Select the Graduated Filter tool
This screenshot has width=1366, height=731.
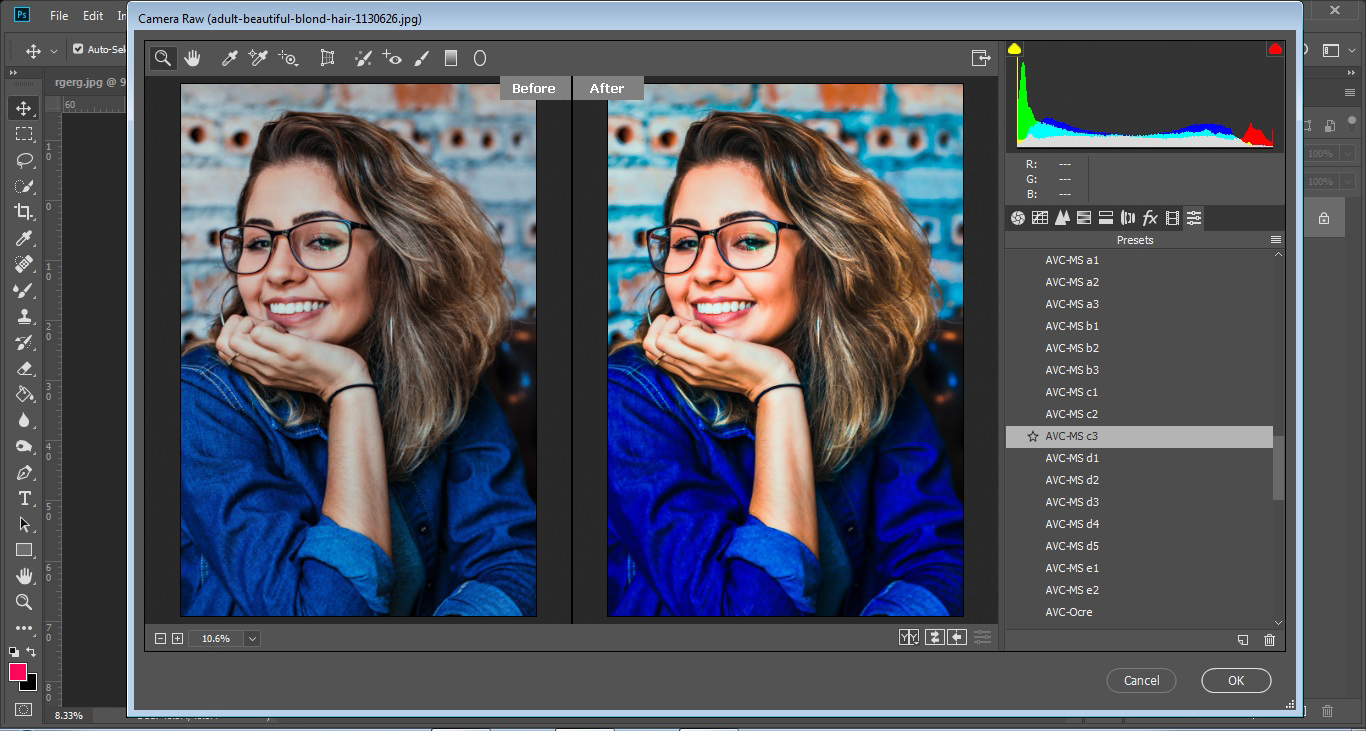(451, 59)
